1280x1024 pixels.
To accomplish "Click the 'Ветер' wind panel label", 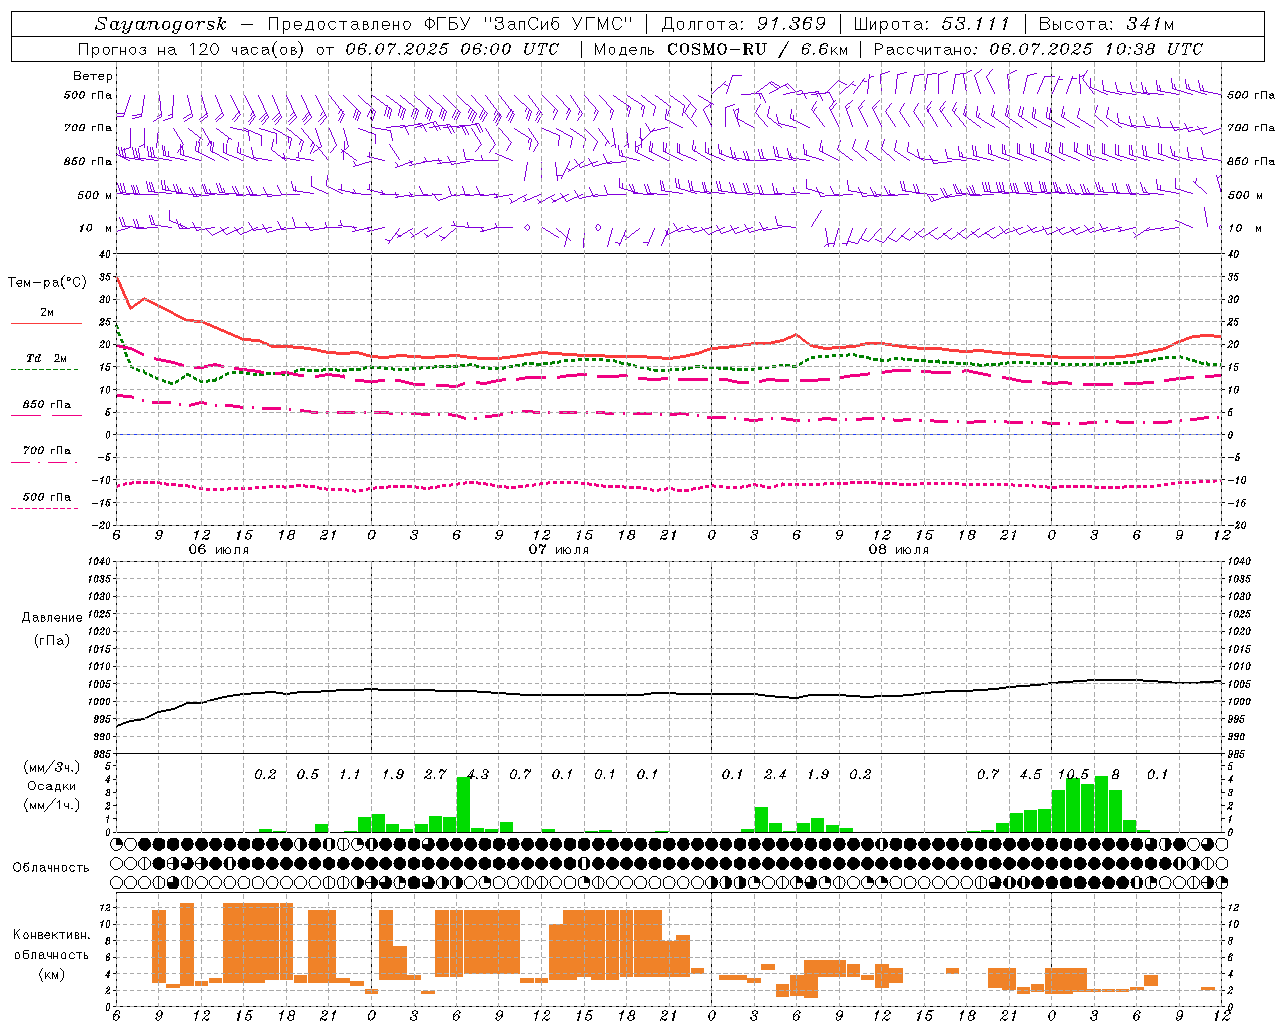I will pyautogui.click(x=93, y=76).
